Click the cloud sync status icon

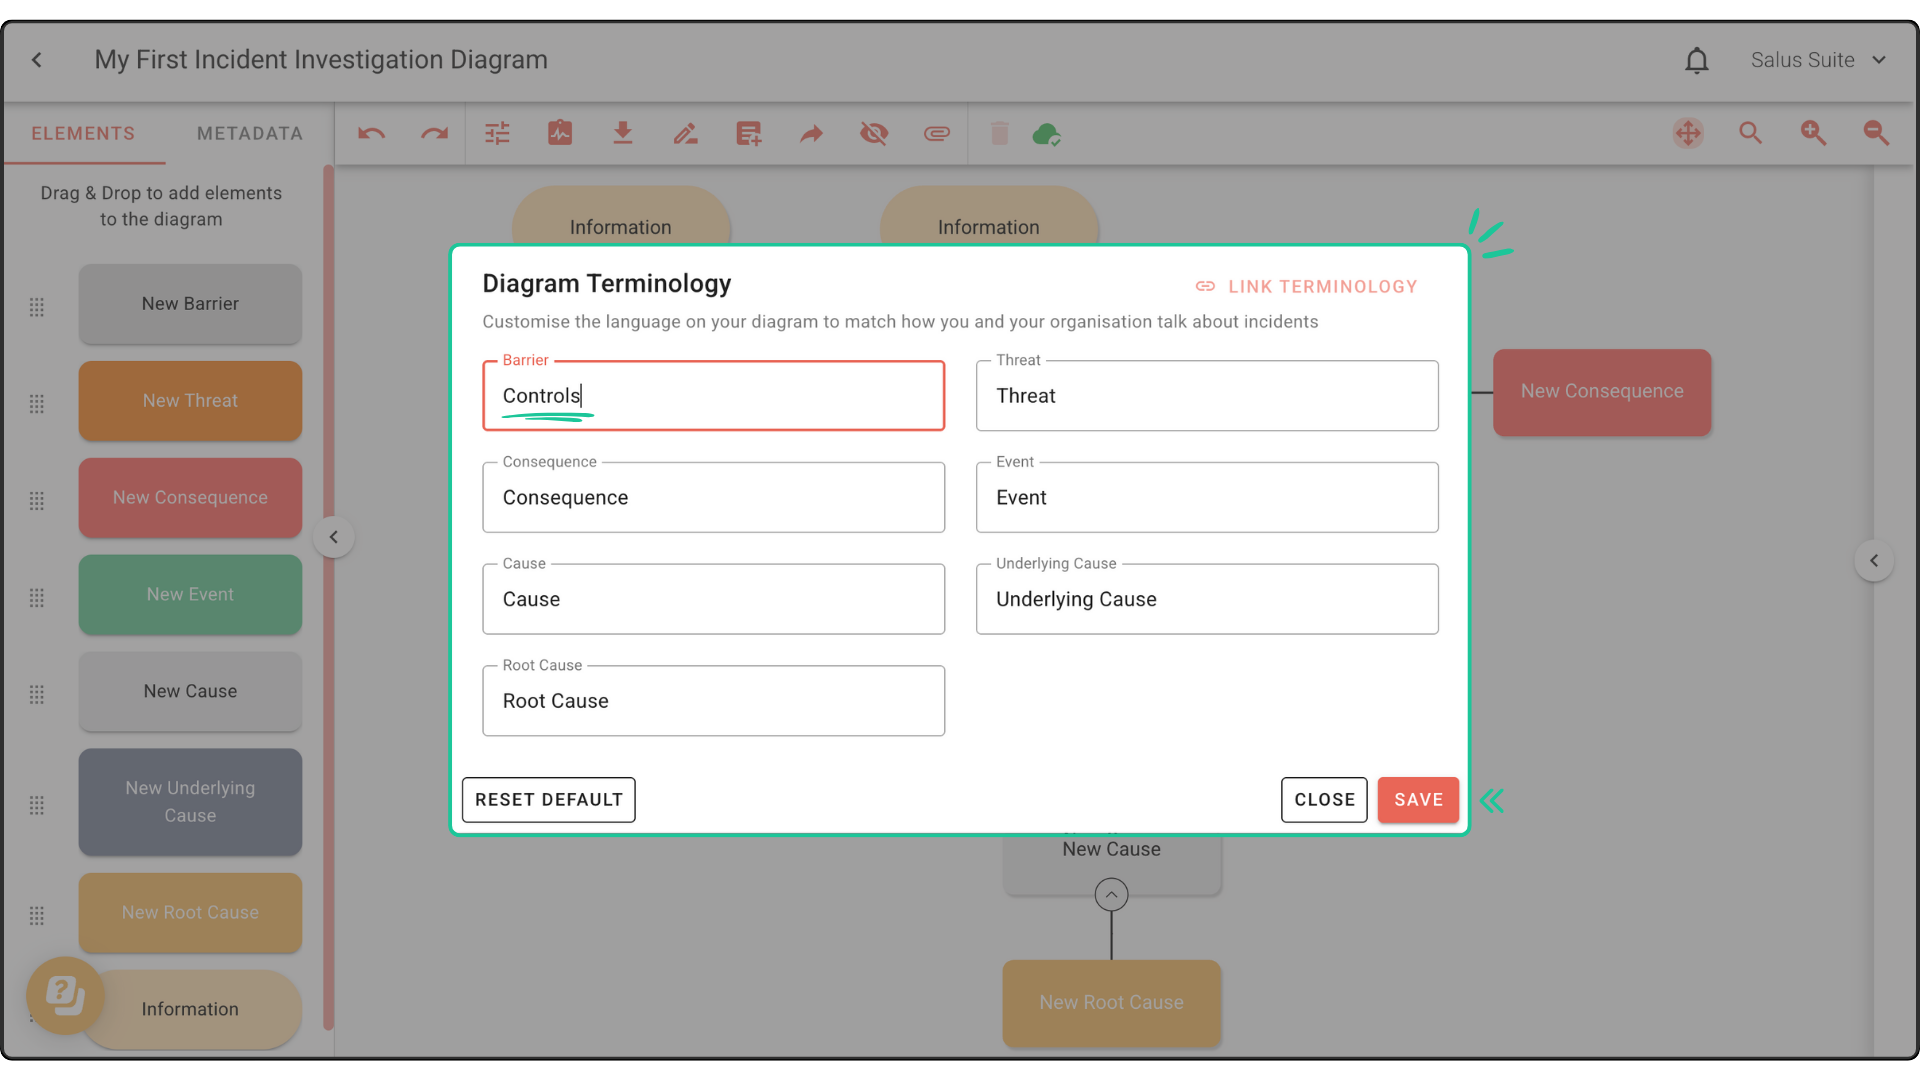click(1046, 134)
